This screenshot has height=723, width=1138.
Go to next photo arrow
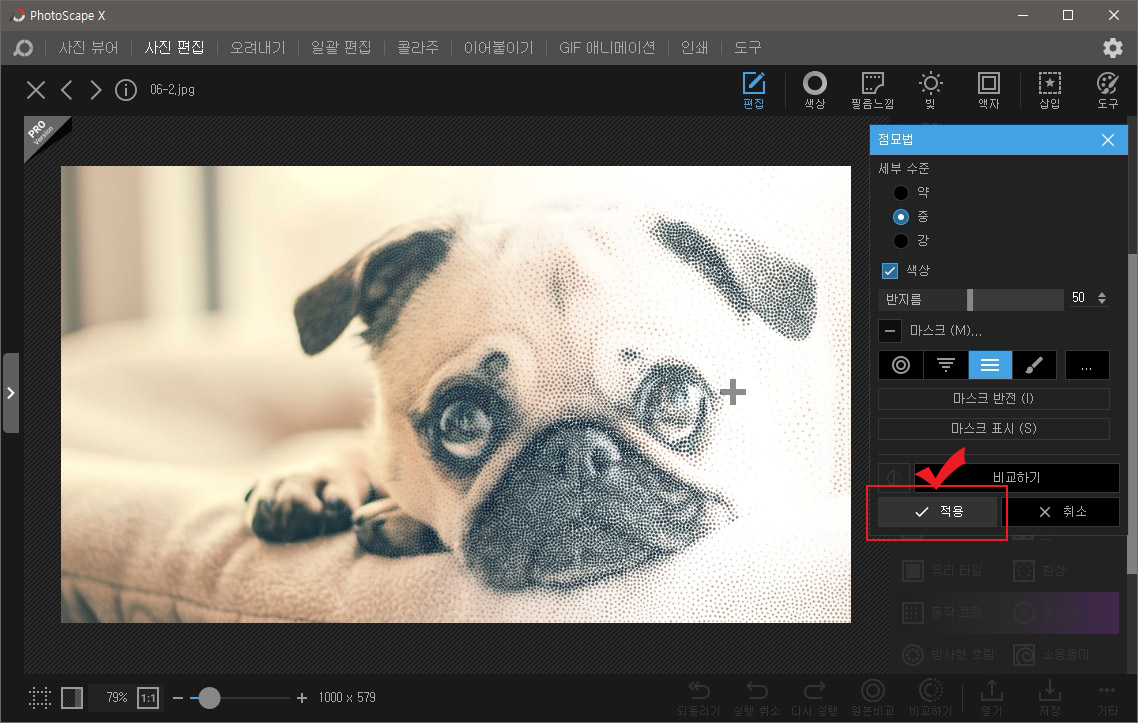[x=96, y=90]
